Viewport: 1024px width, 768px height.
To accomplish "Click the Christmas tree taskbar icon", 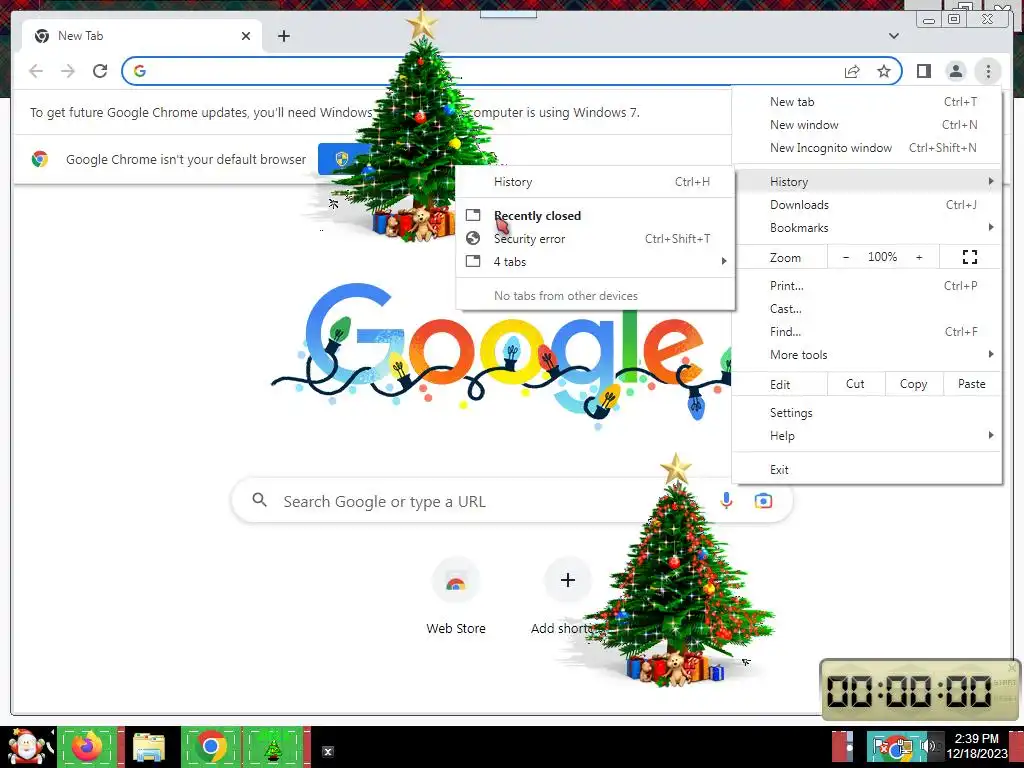I will coord(274,746).
